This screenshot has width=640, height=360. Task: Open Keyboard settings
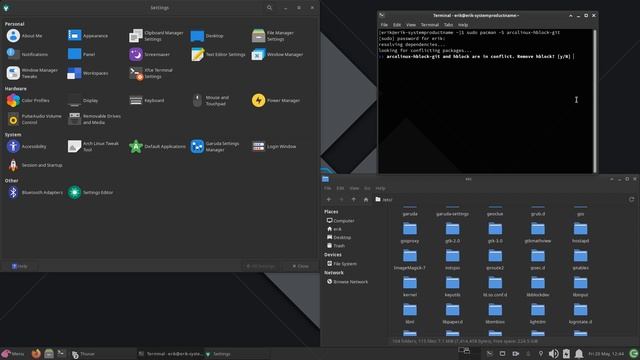tap(147, 100)
